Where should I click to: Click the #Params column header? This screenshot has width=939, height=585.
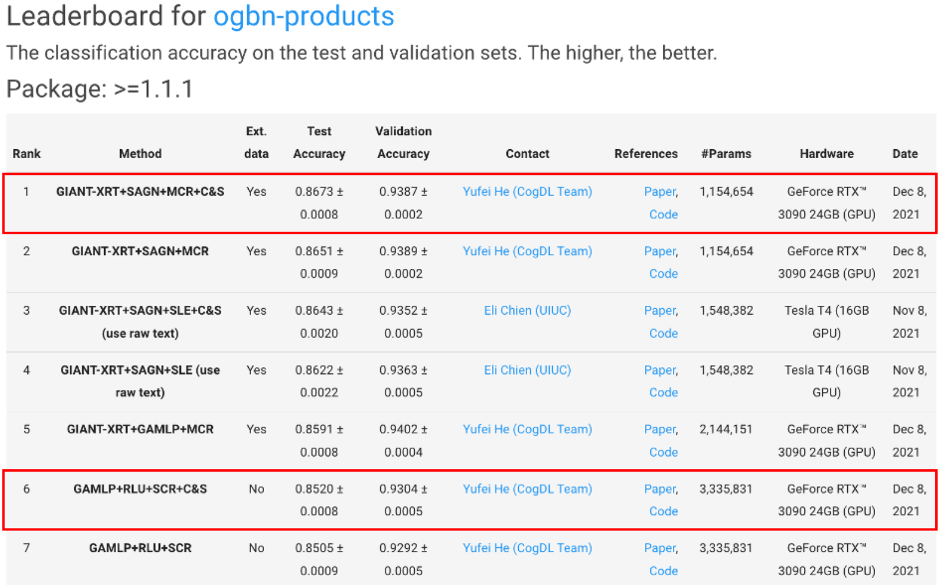pos(726,154)
